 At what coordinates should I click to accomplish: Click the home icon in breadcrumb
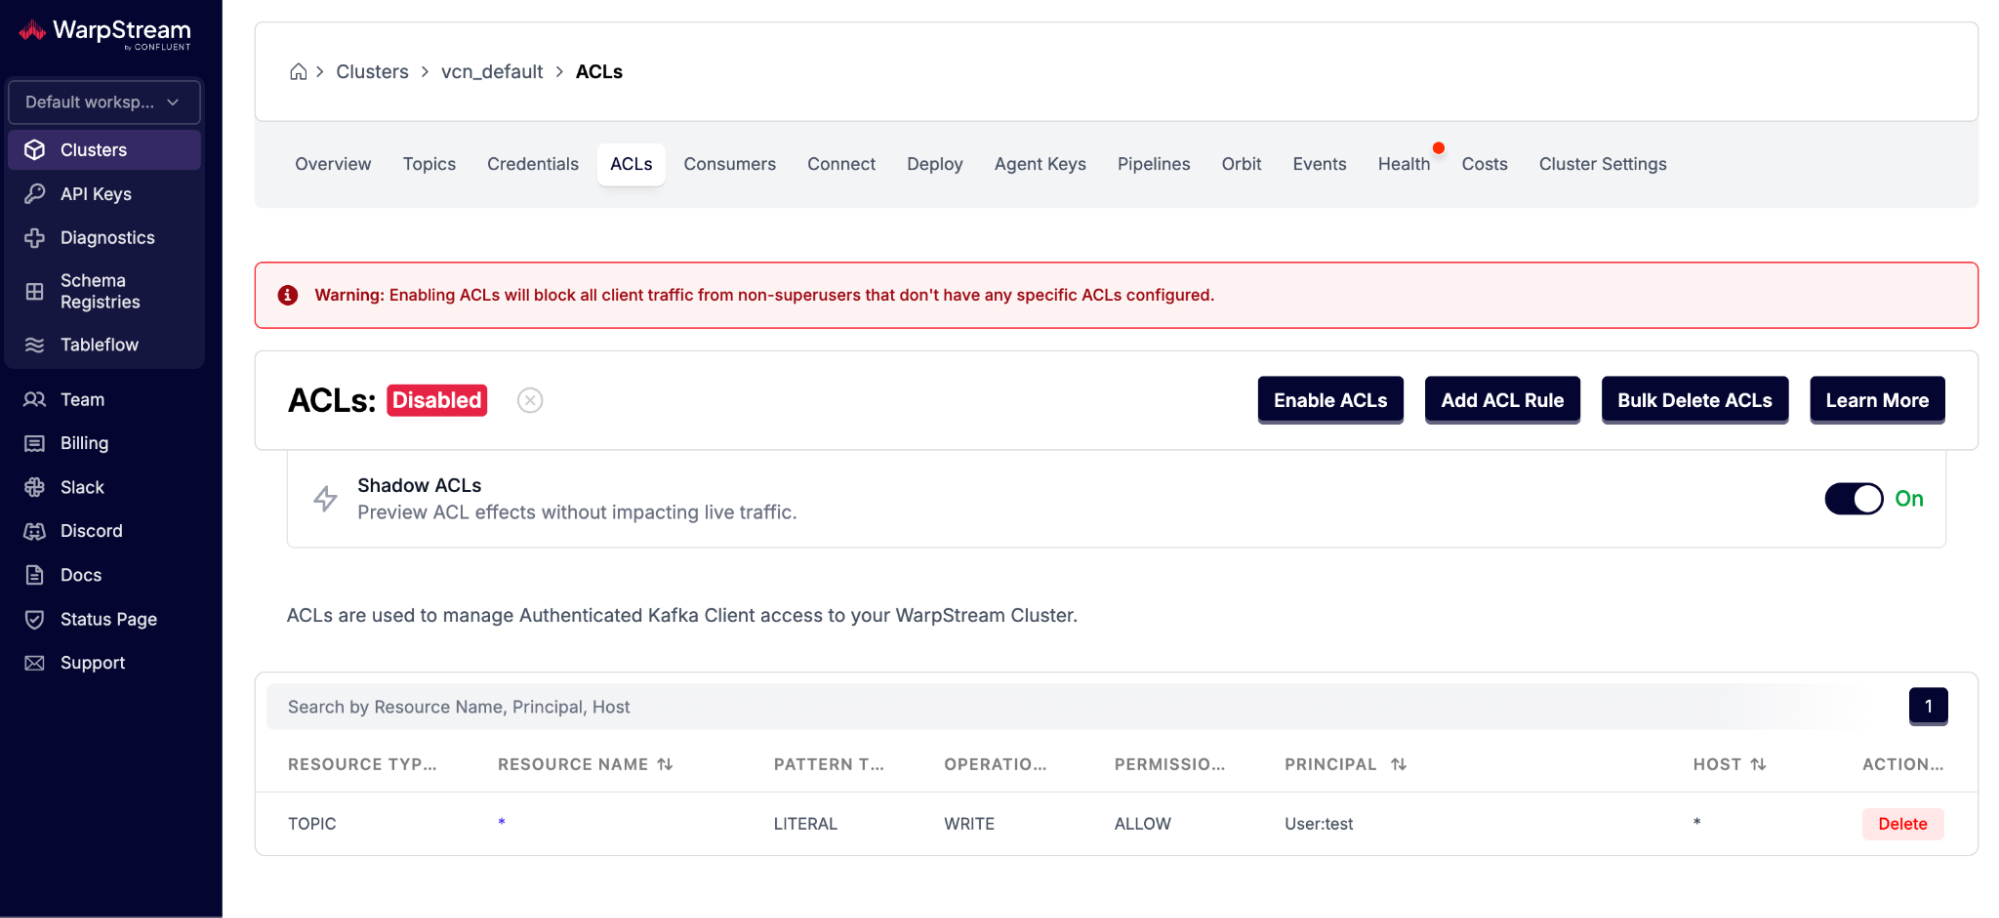tap(298, 72)
